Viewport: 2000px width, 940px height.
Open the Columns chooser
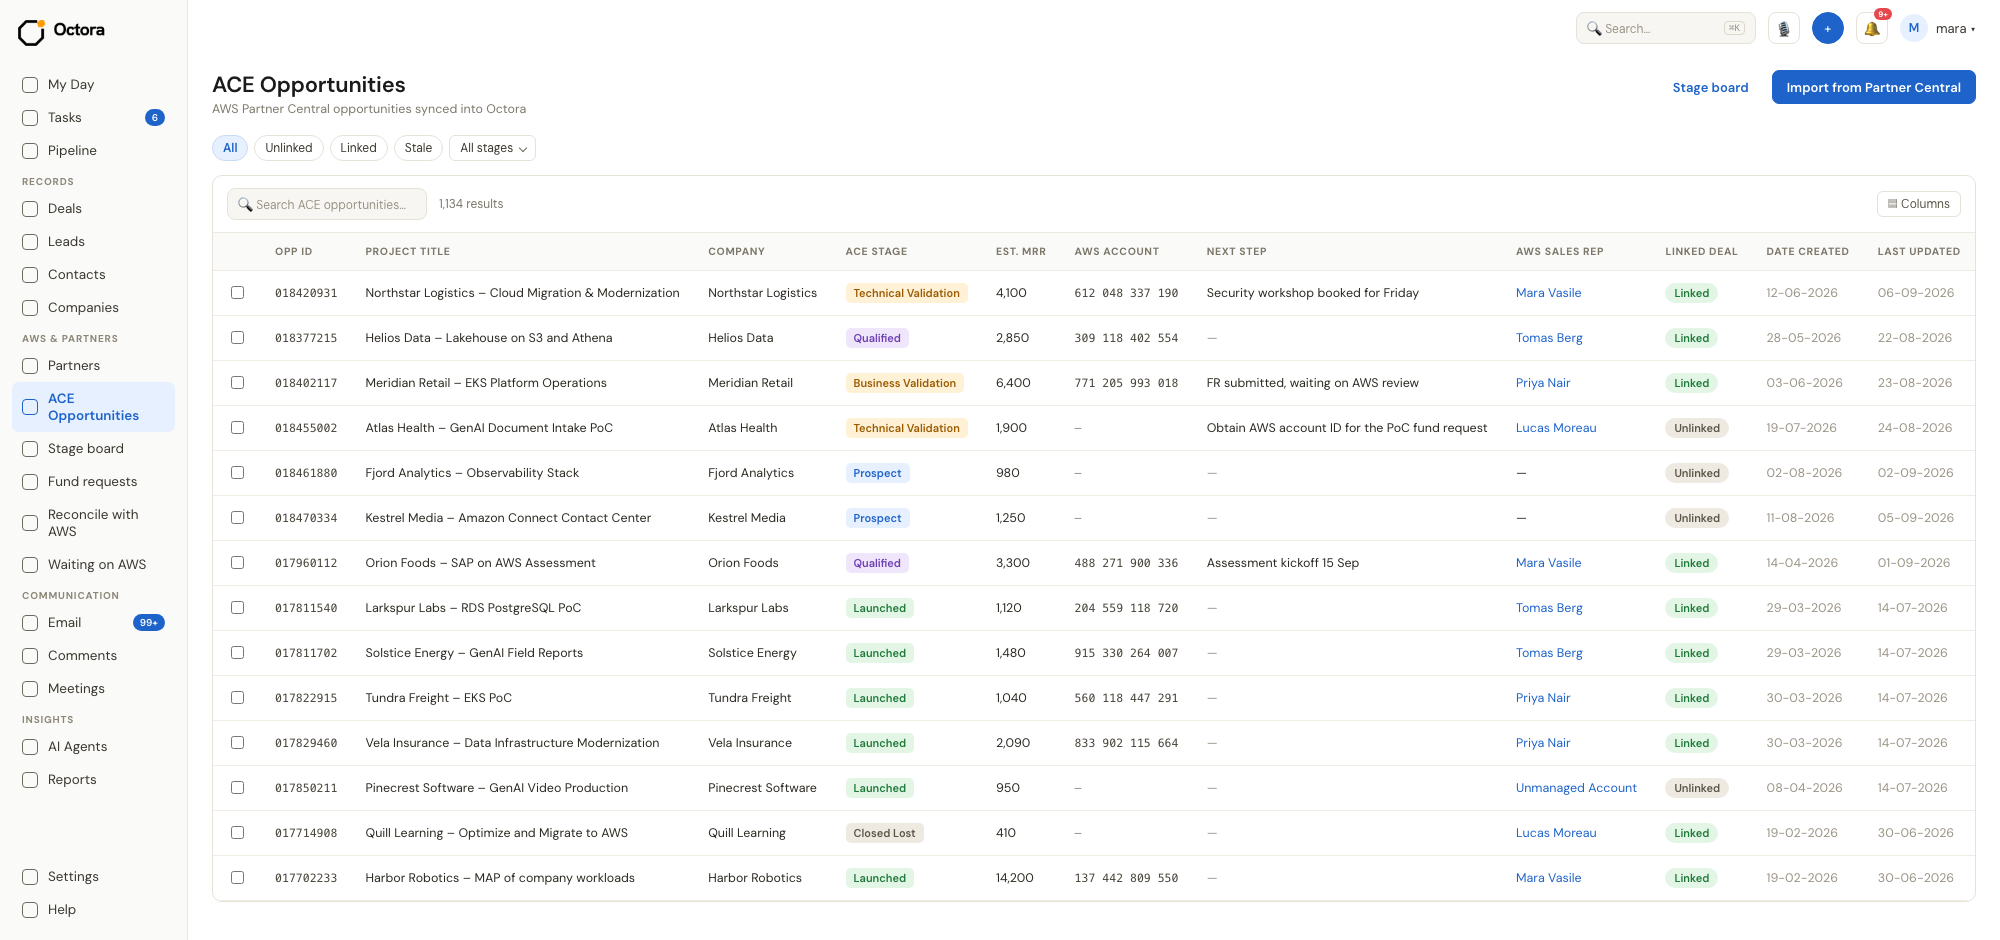pos(1918,204)
